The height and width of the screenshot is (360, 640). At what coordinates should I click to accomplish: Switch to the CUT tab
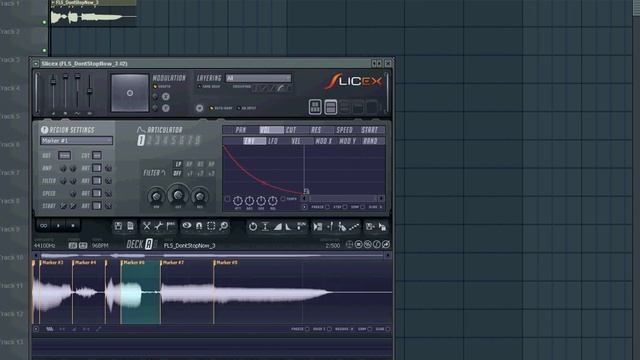click(291, 130)
